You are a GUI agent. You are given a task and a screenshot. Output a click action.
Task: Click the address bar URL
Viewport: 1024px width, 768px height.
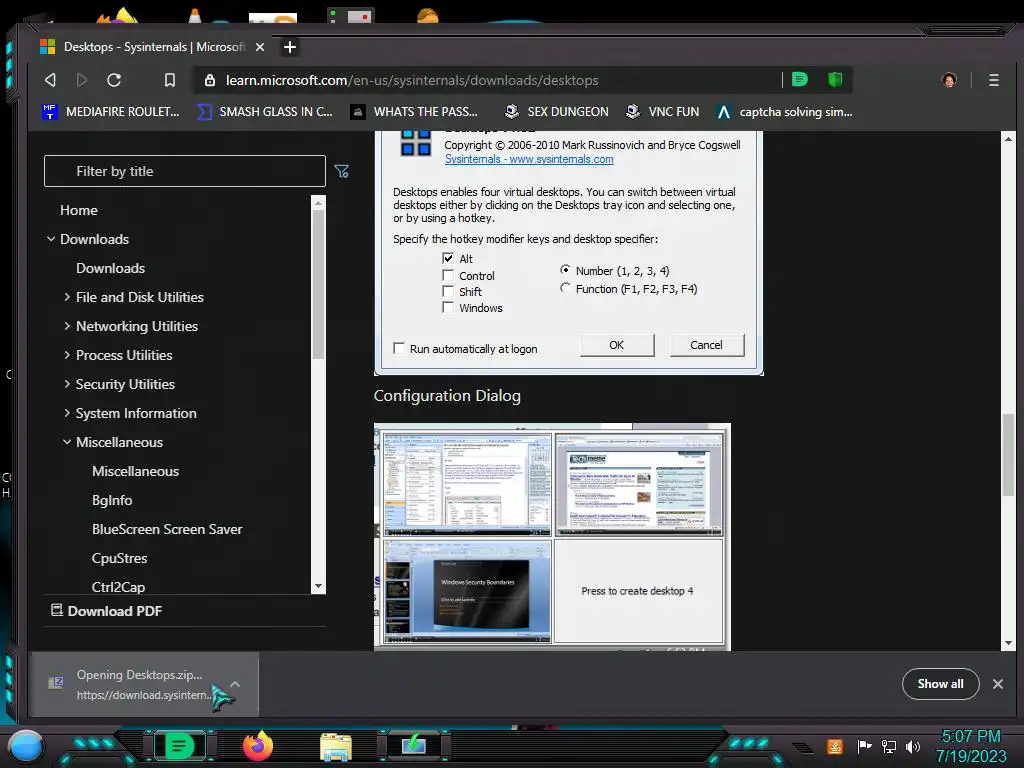click(411, 80)
